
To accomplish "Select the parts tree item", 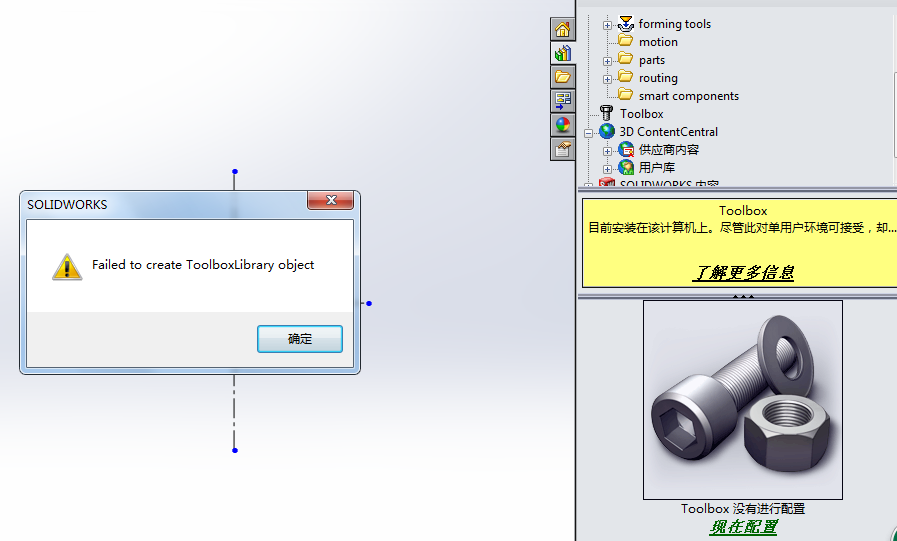I will [x=652, y=60].
